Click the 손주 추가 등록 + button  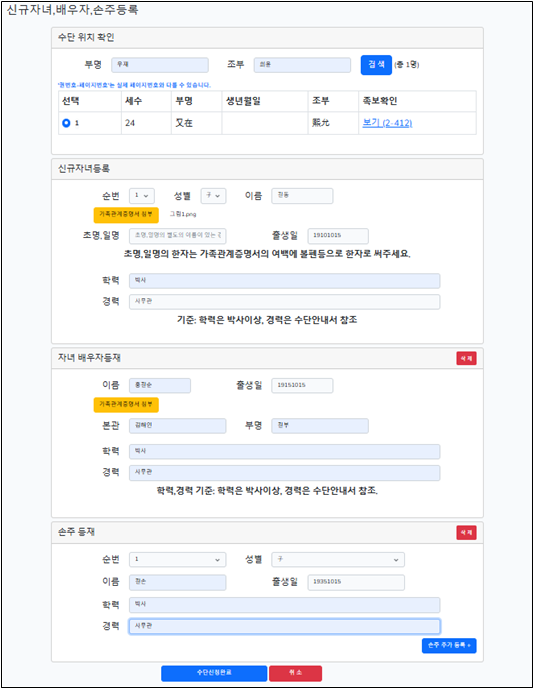(449, 645)
